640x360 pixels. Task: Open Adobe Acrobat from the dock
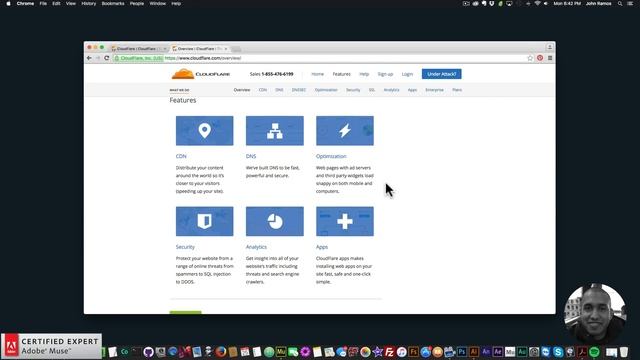pyautogui.click(x=582, y=351)
